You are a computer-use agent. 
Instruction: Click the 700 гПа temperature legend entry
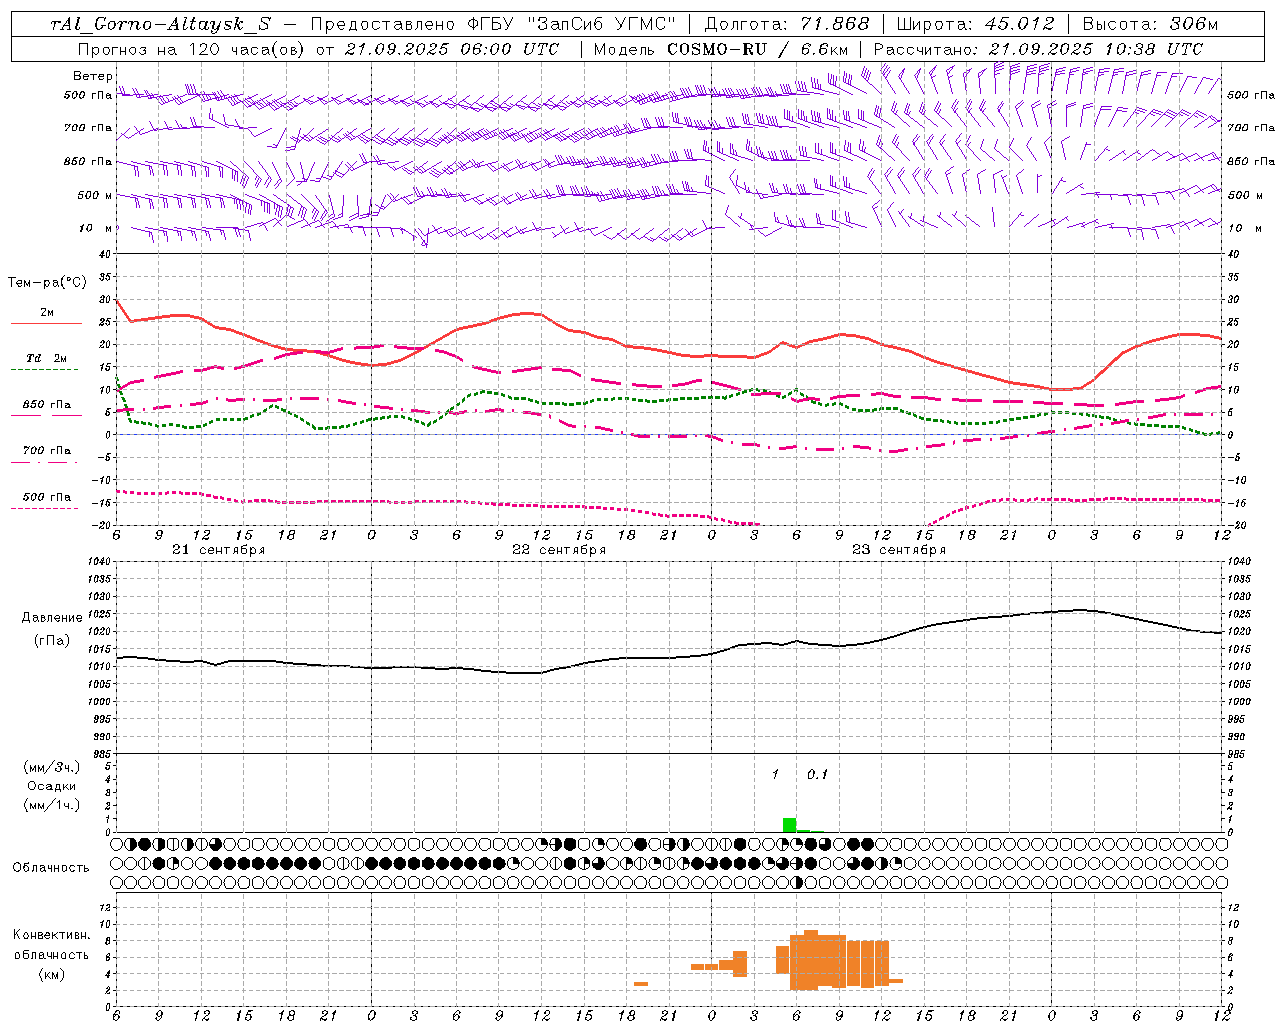(47, 451)
